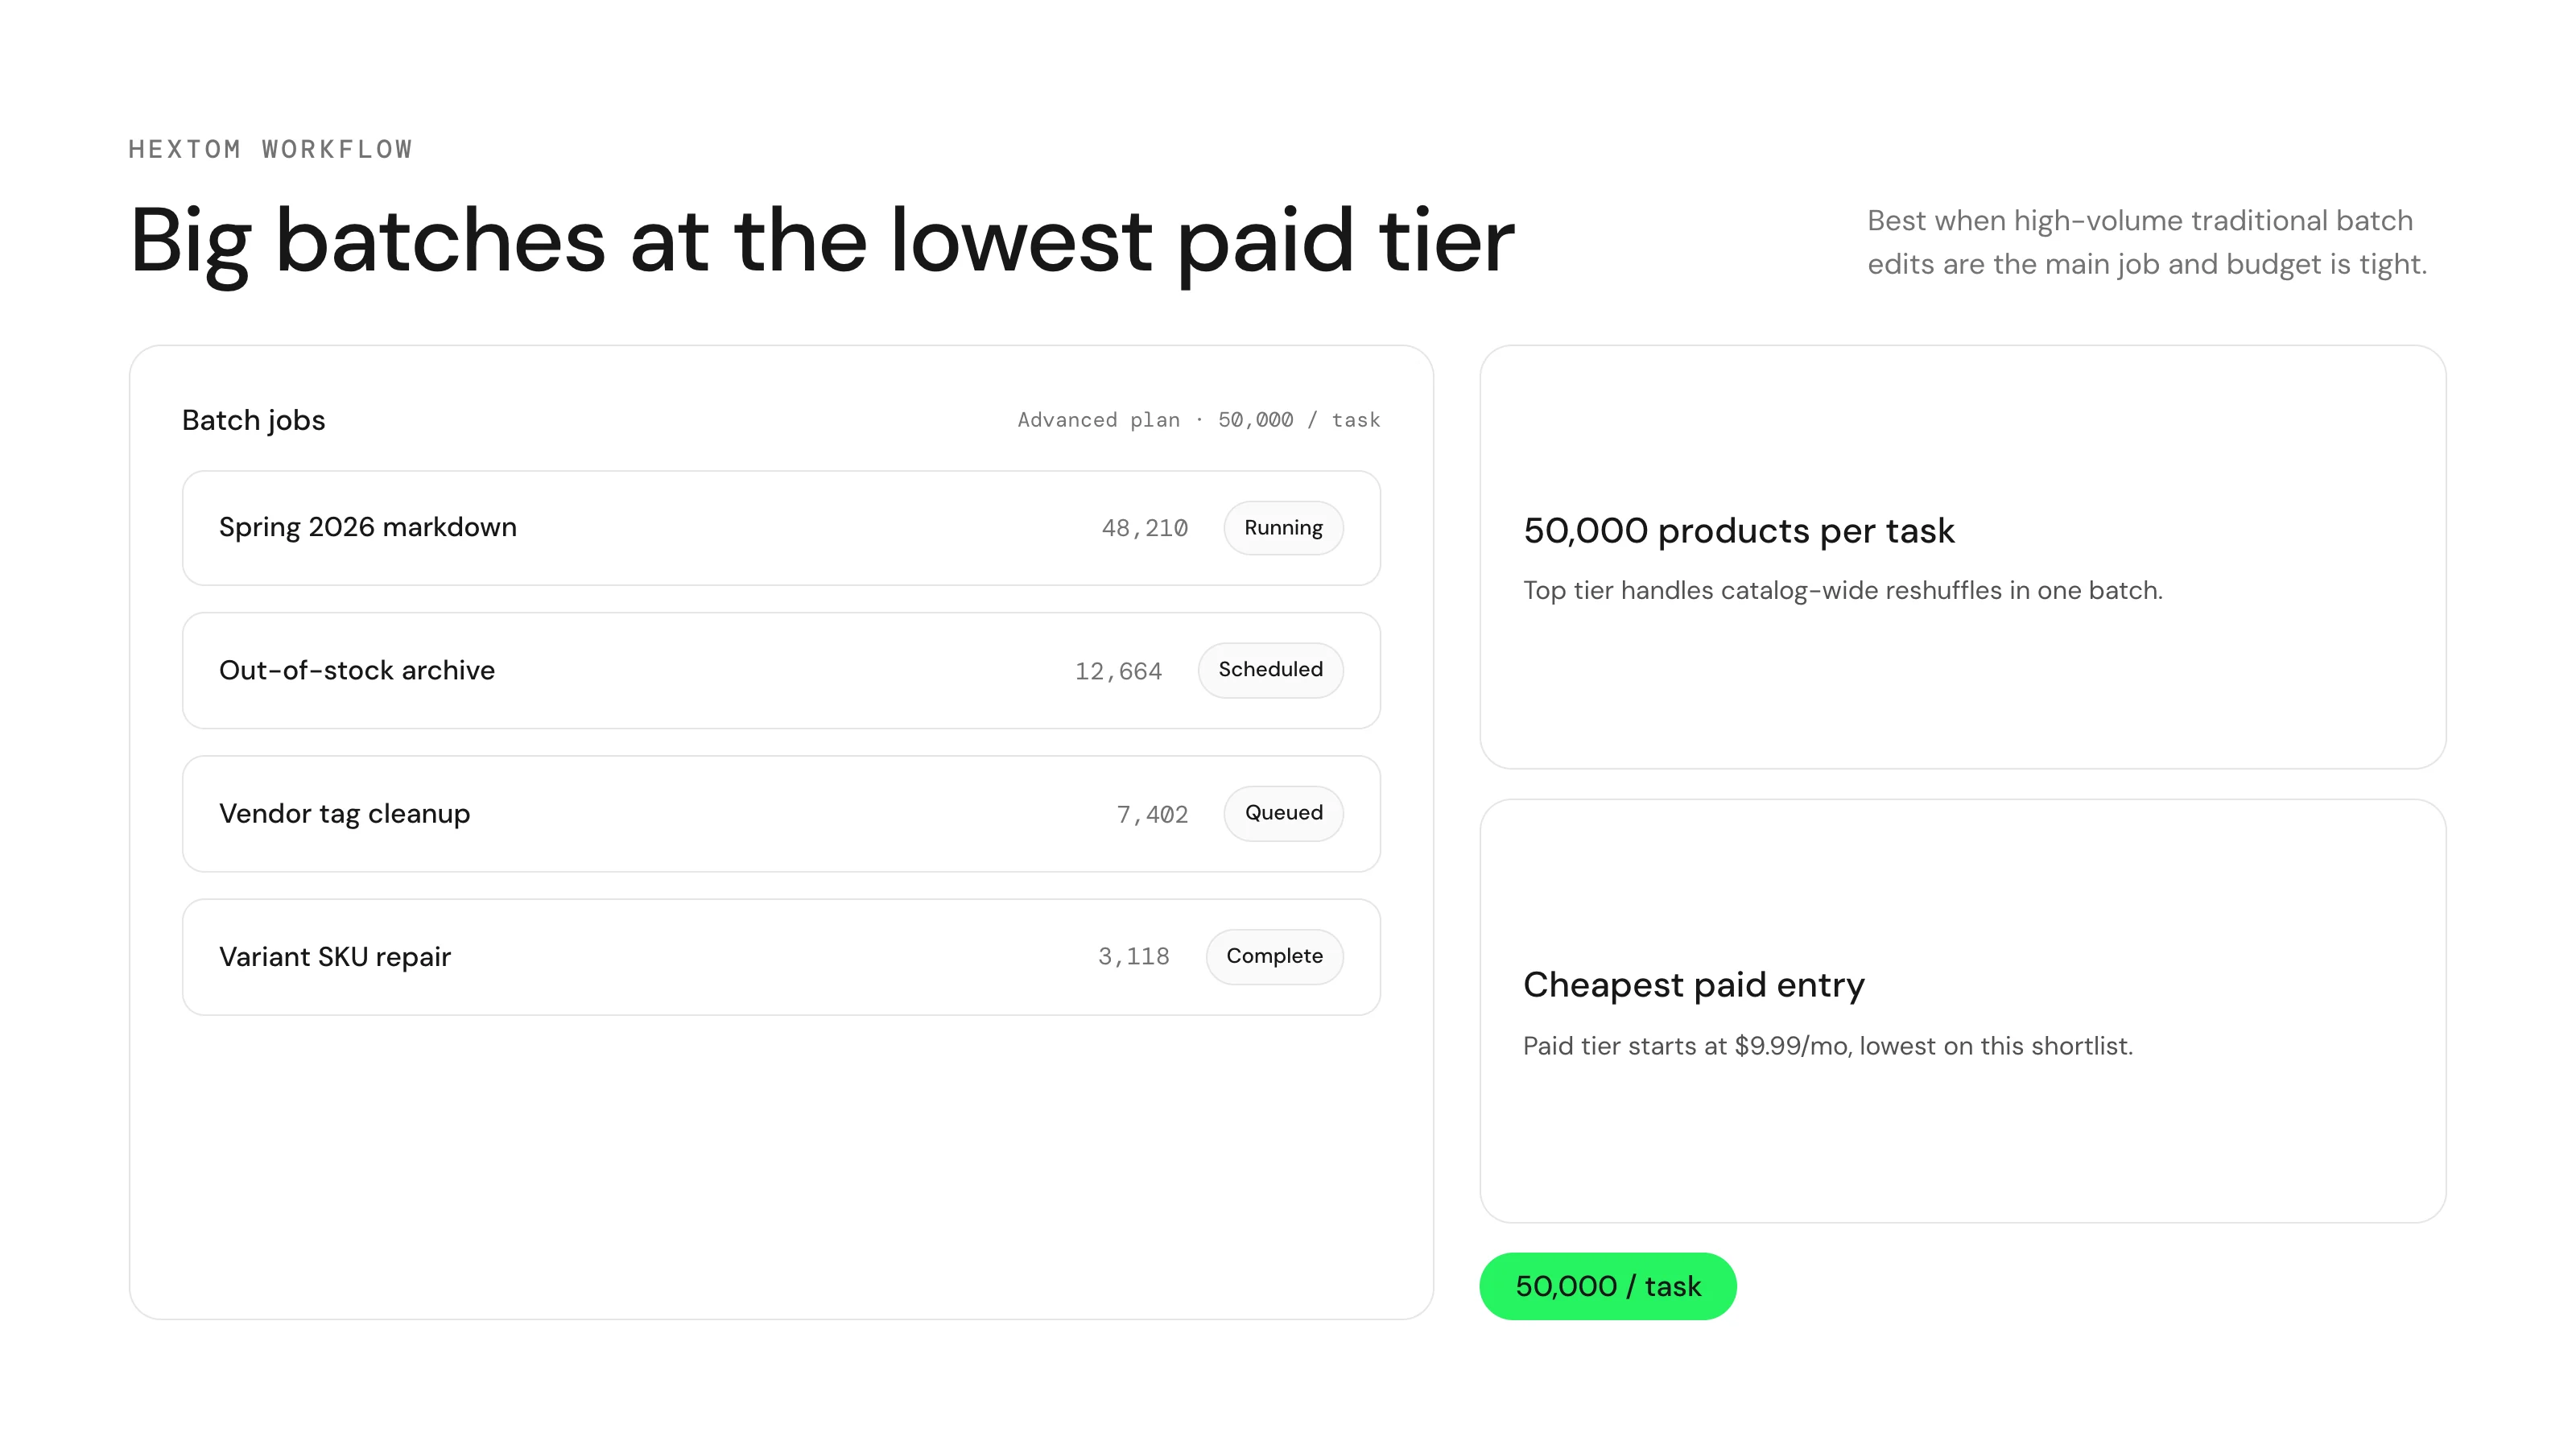Click the 48,210 product count
The height and width of the screenshot is (1449, 2576).
(x=1145, y=528)
